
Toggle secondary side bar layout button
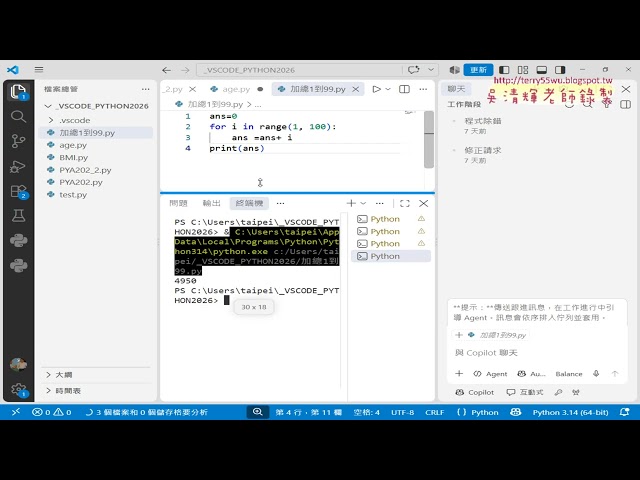[x=560, y=70]
